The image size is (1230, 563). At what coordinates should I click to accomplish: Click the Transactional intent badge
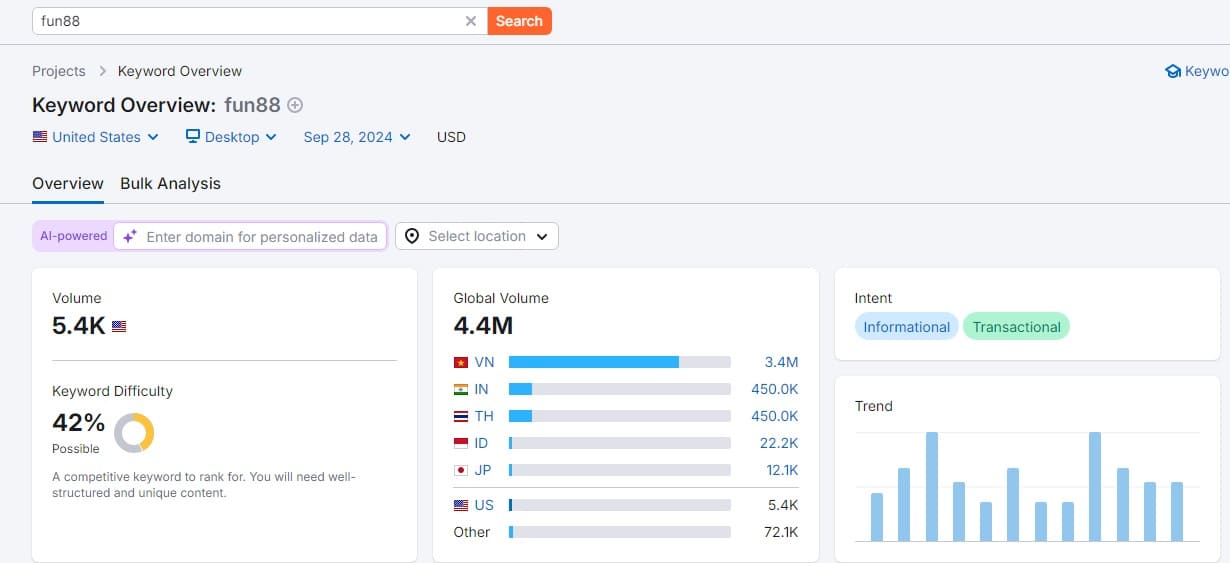tap(1016, 327)
